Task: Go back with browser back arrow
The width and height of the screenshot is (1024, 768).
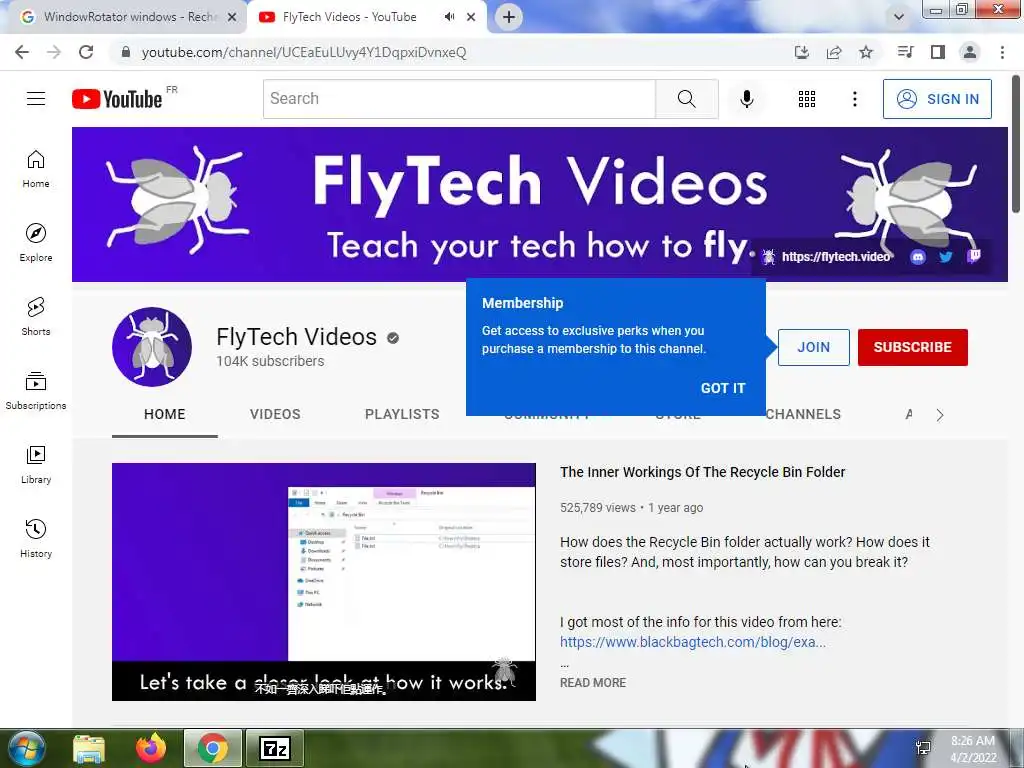Action: [x=22, y=52]
